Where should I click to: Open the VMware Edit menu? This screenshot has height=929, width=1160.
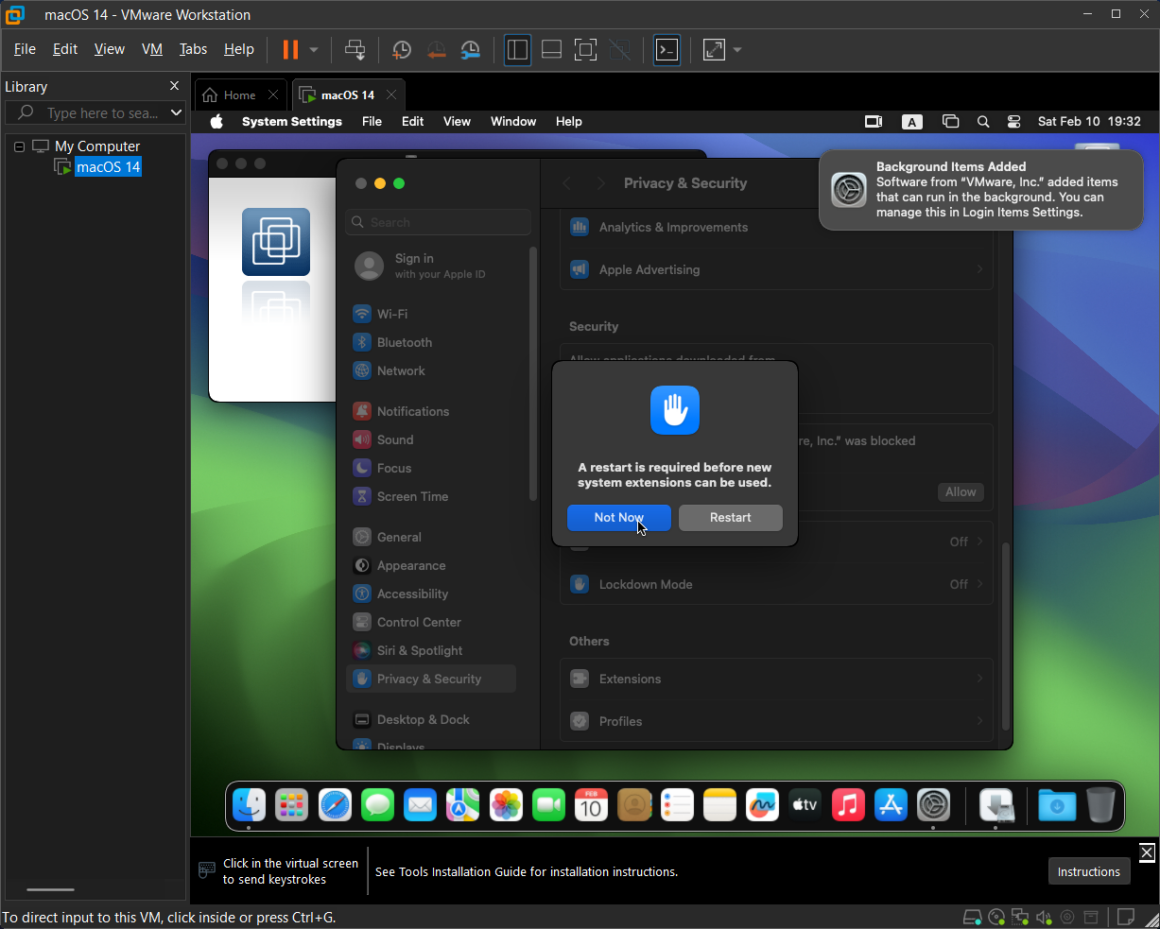tap(65, 49)
